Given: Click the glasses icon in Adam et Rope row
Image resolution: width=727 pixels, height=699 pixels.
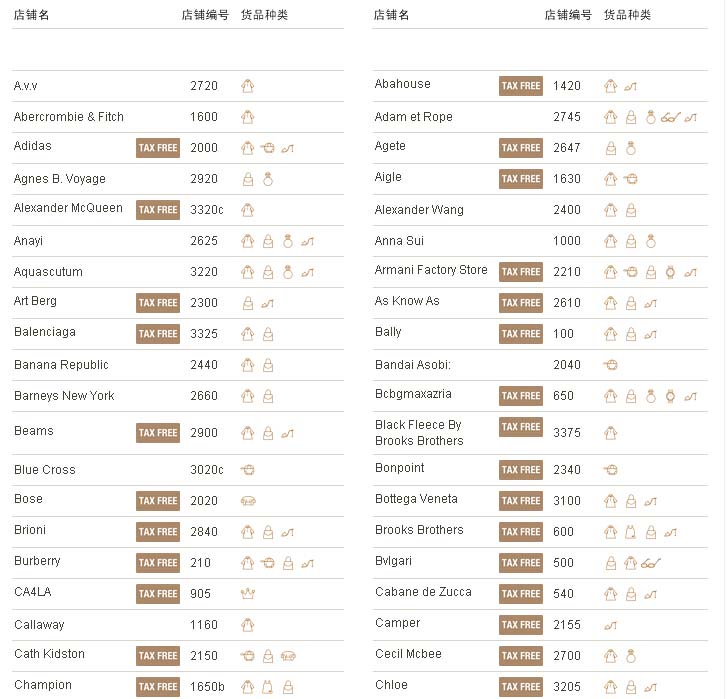Looking at the screenshot, I should click(671, 117).
